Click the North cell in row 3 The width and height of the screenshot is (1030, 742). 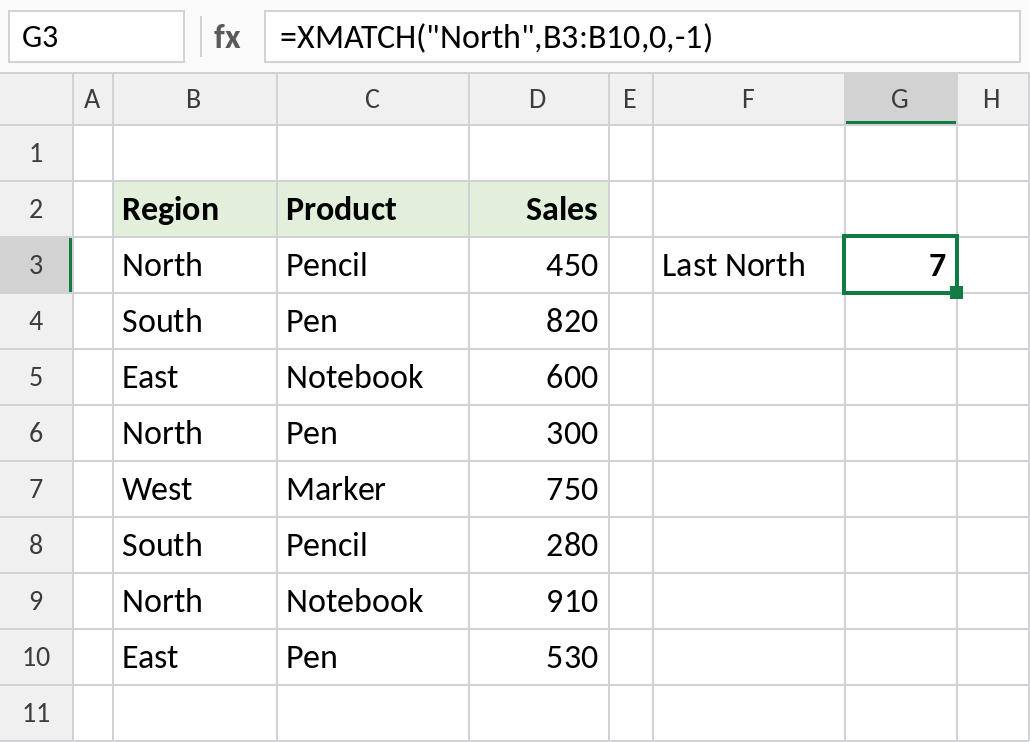point(195,265)
